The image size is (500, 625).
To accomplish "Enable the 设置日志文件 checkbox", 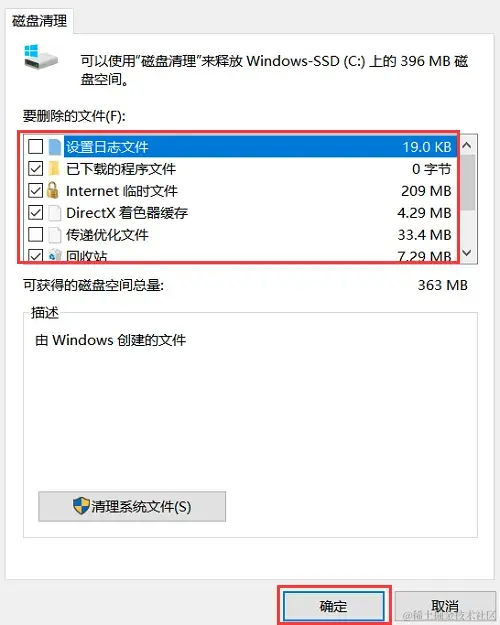I will [35, 146].
